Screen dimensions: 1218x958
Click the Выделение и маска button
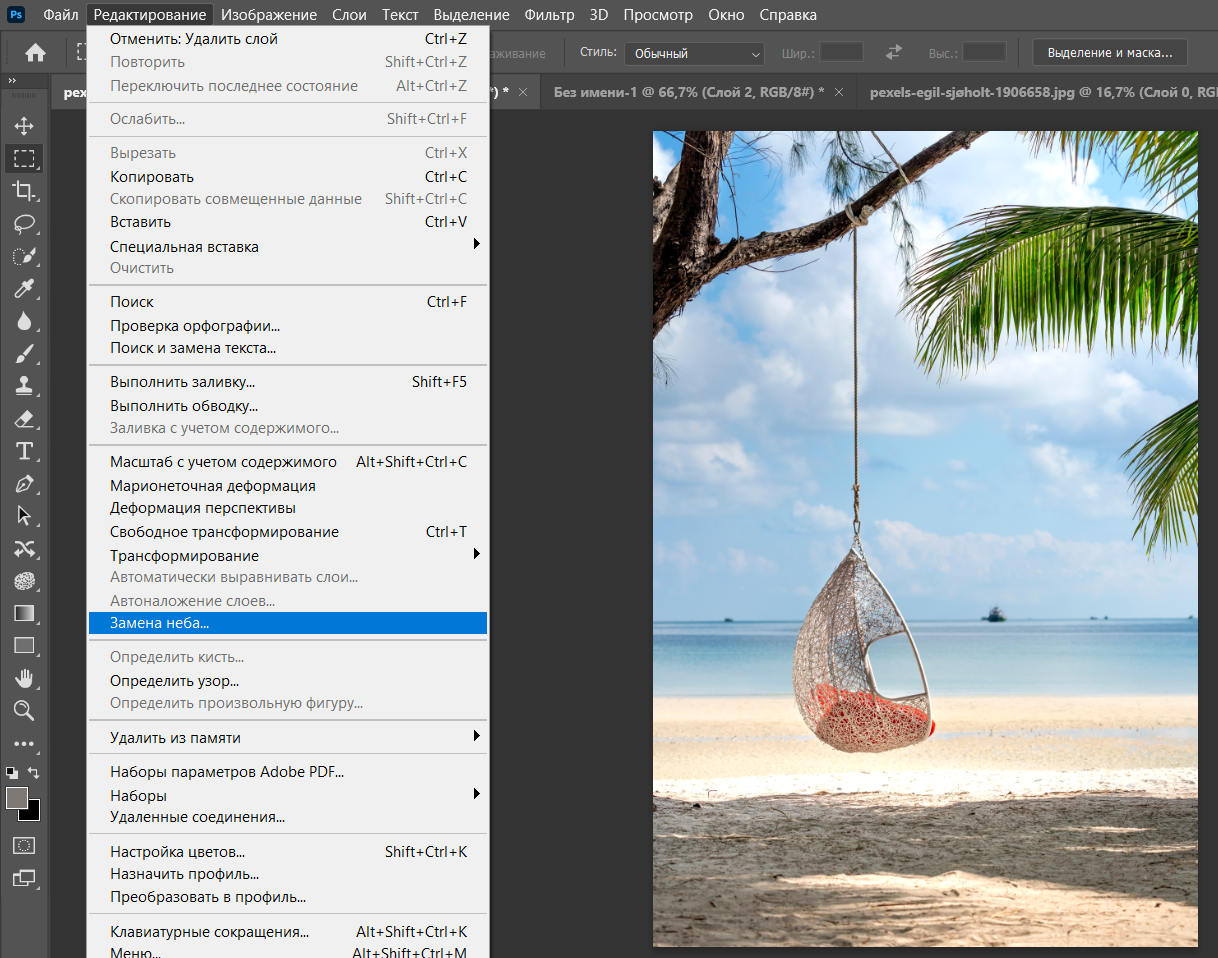coord(1109,53)
